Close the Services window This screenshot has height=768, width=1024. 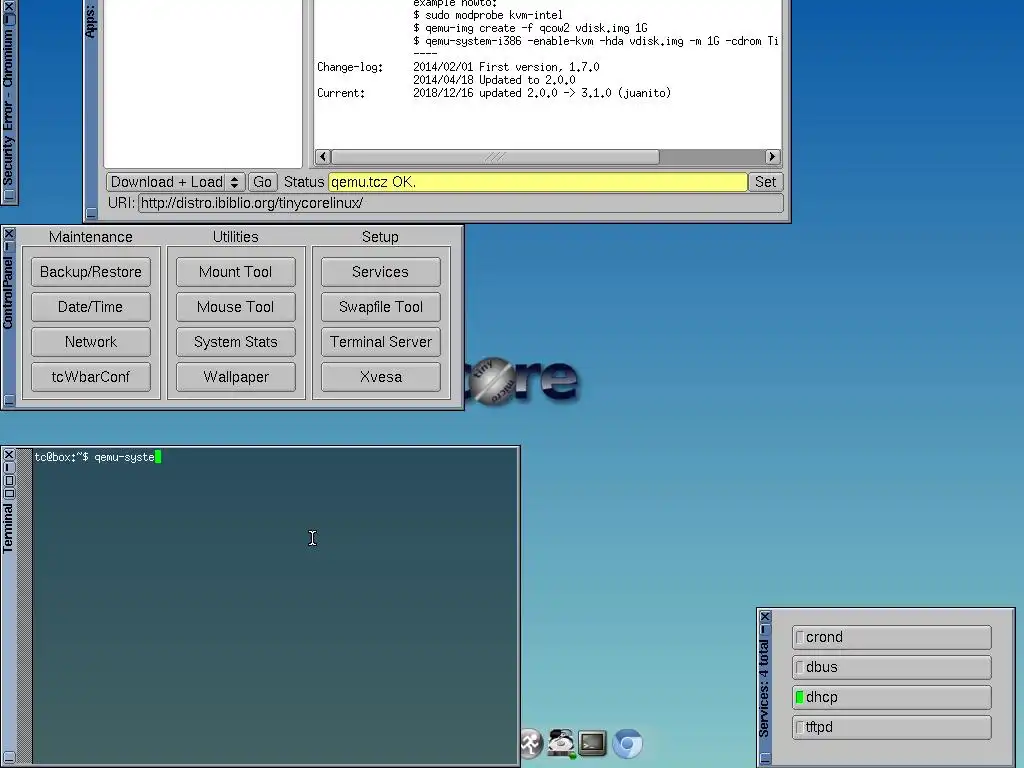765,616
